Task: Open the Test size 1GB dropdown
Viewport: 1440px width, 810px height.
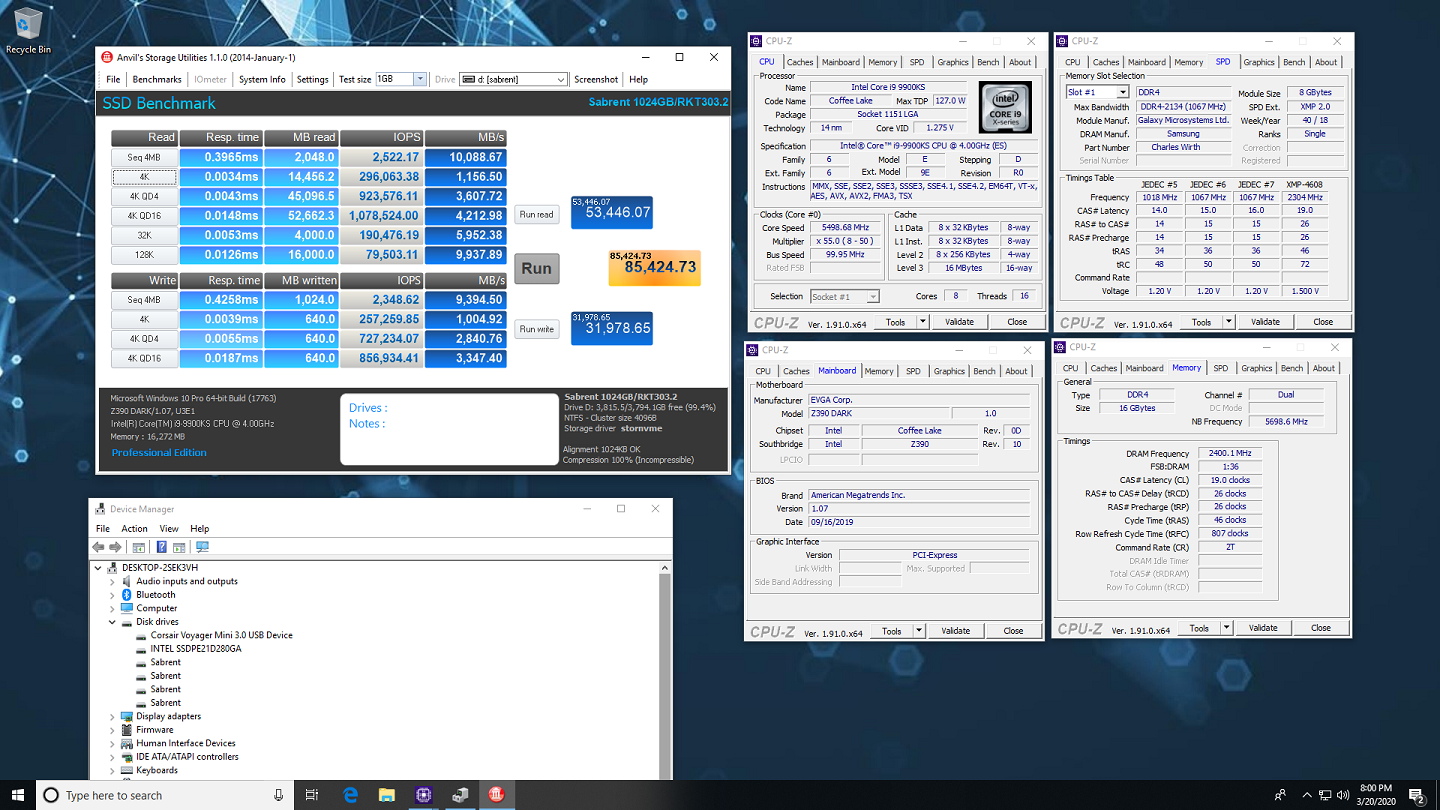Action: pos(420,79)
